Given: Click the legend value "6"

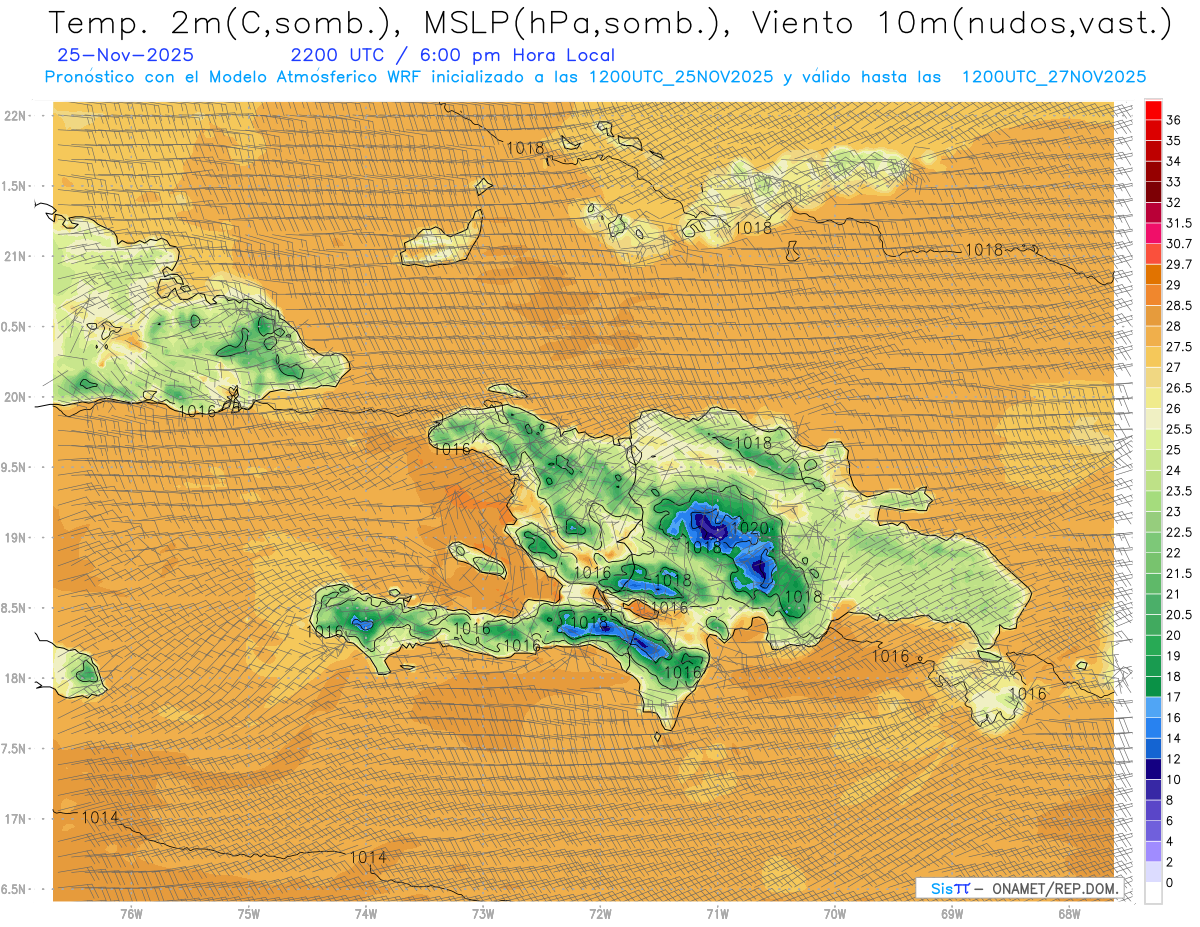Looking at the screenshot, I should pos(1170,821).
